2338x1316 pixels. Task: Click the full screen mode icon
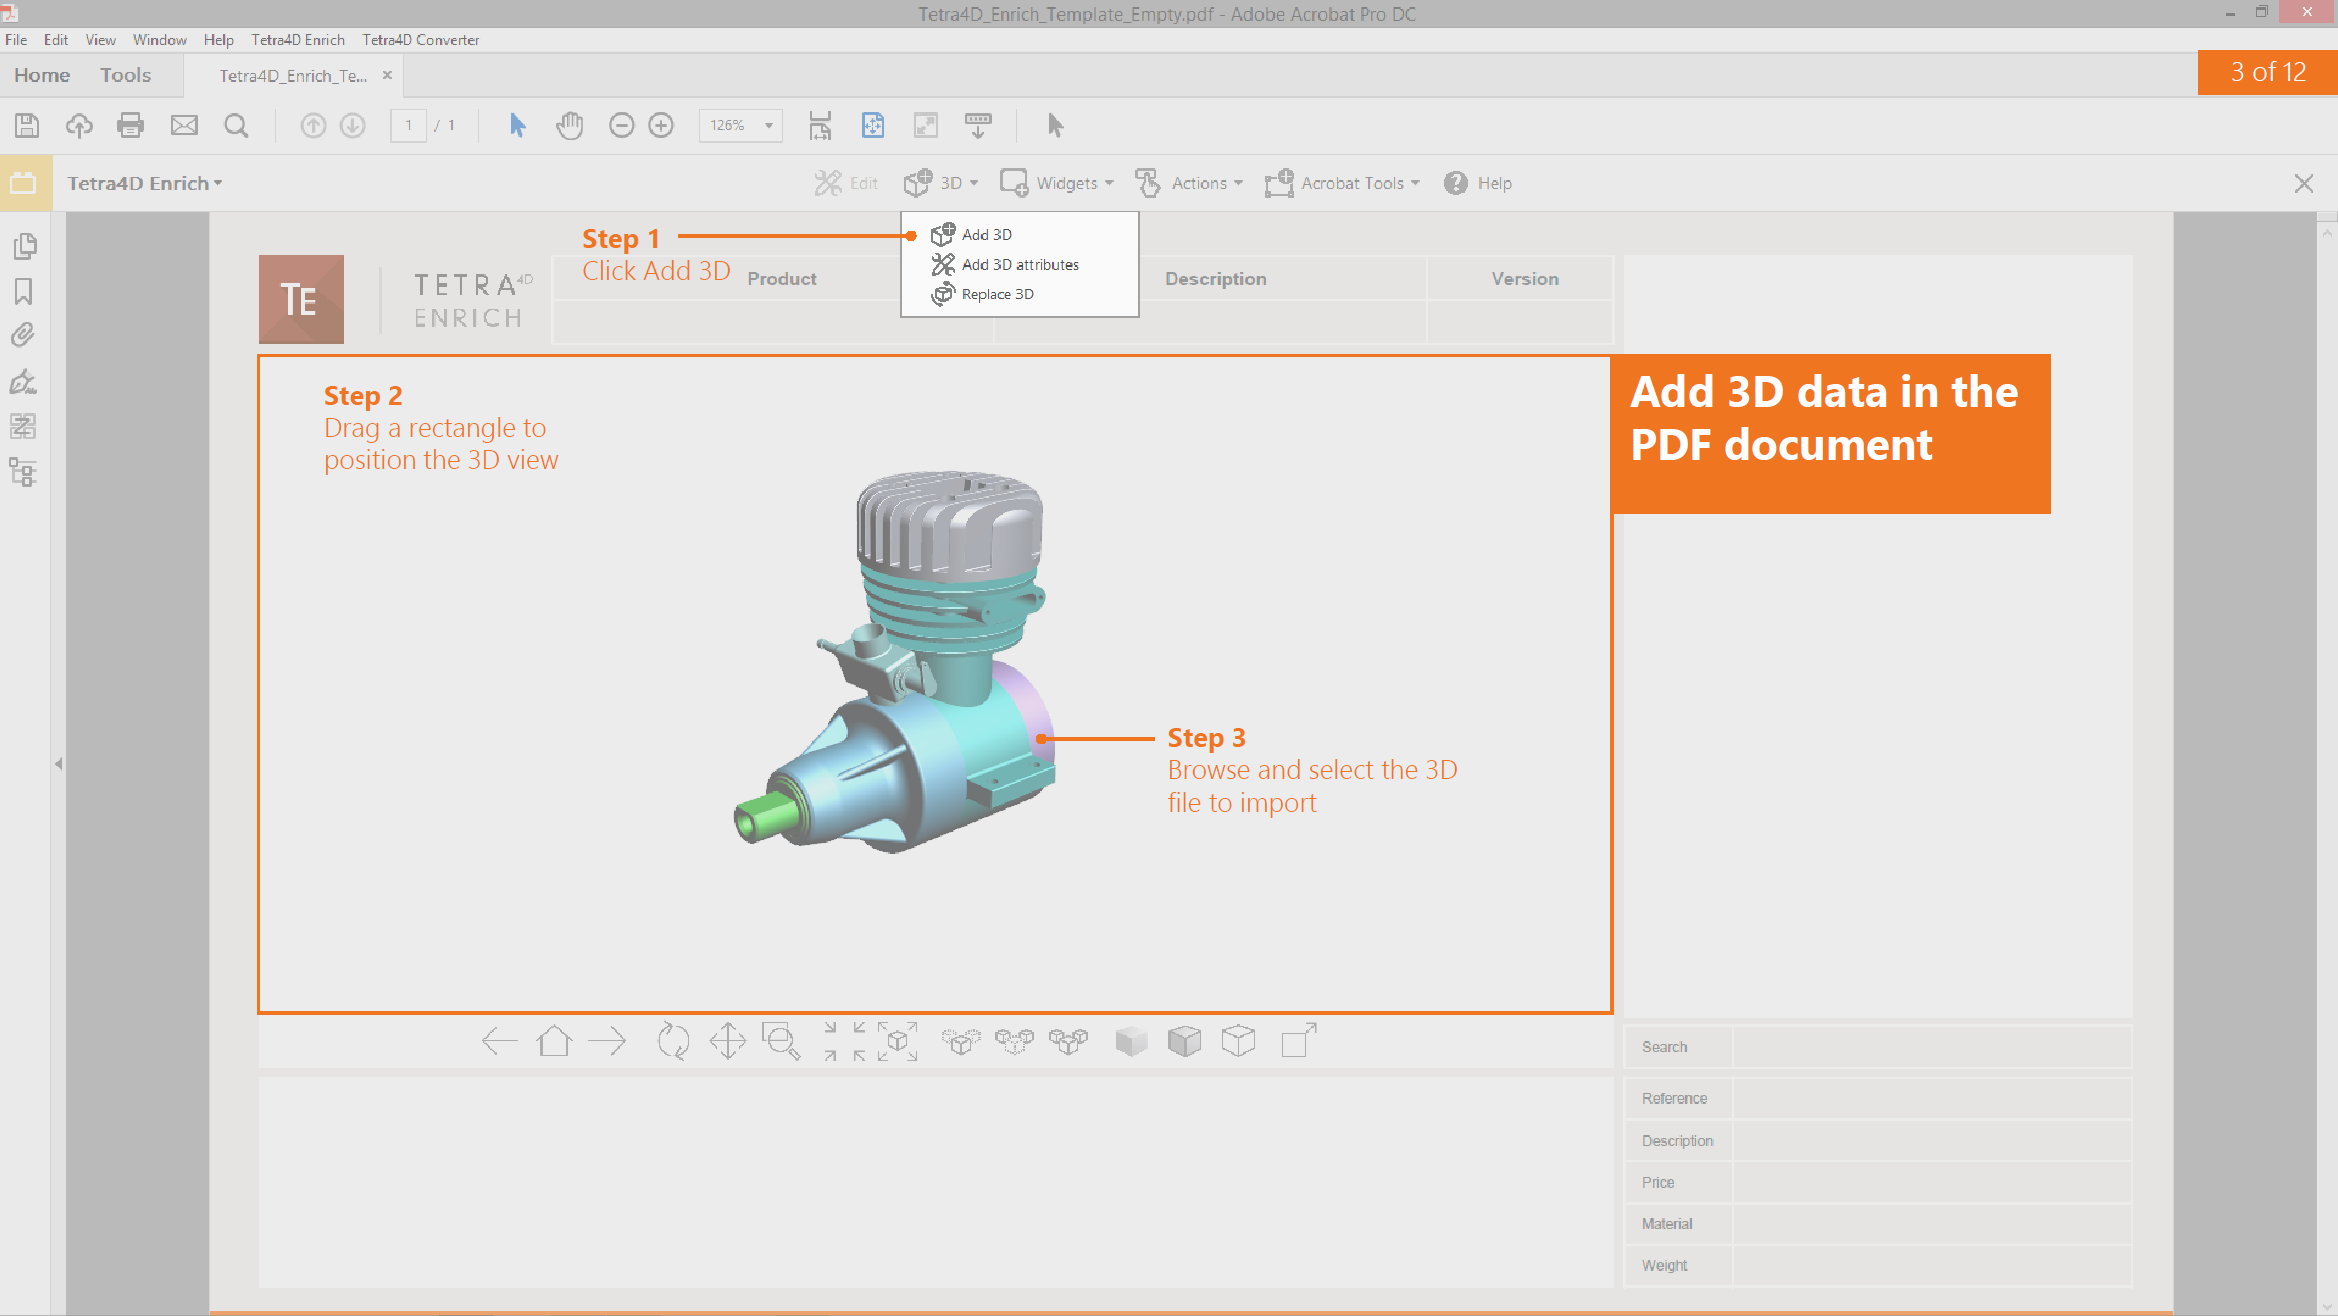click(x=926, y=125)
